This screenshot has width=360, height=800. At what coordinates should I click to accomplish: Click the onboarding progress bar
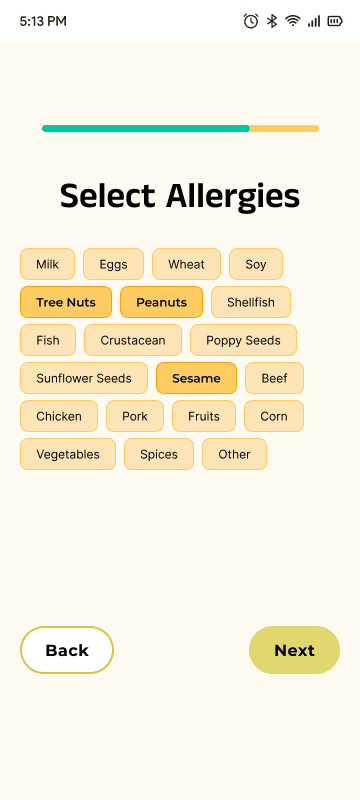pos(181,129)
